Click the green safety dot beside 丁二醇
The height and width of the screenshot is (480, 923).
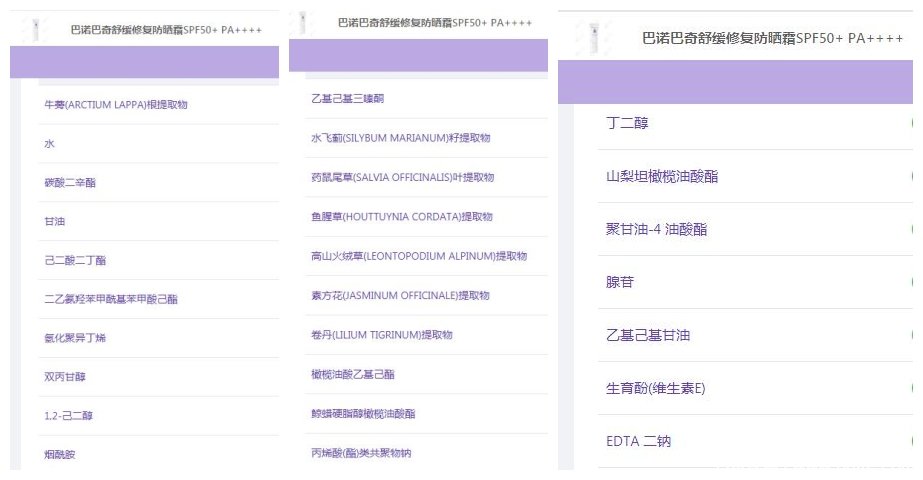tap(915, 123)
